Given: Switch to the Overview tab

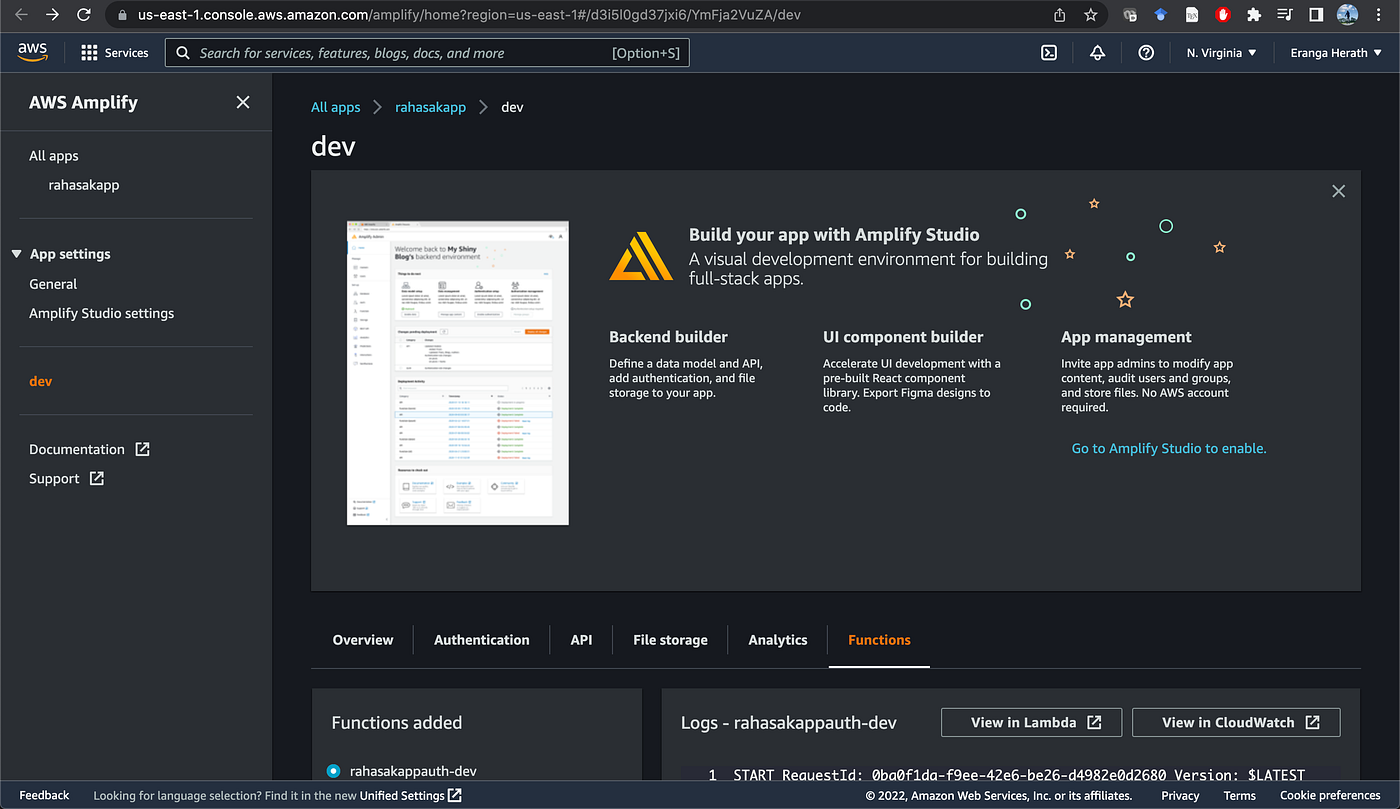Looking at the screenshot, I should pyautogui.click(x=363, y=640).
